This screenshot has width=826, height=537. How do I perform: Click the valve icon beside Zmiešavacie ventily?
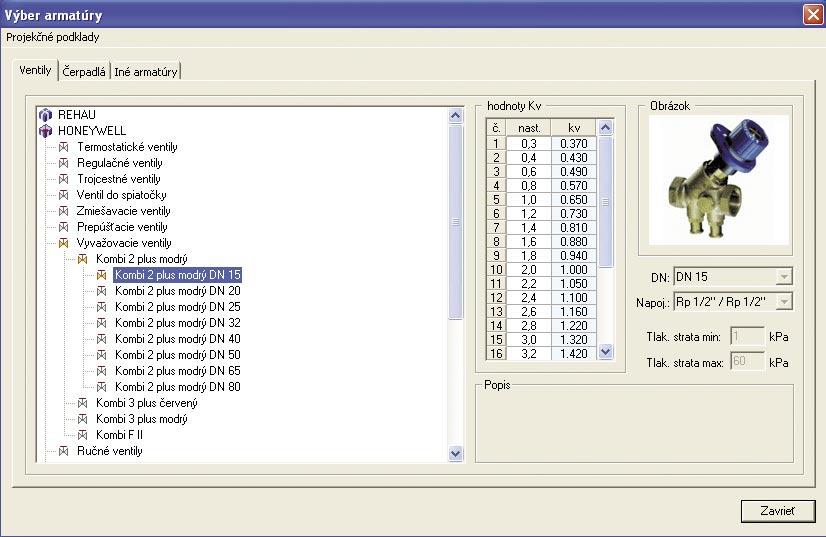[x=64, y=211]
